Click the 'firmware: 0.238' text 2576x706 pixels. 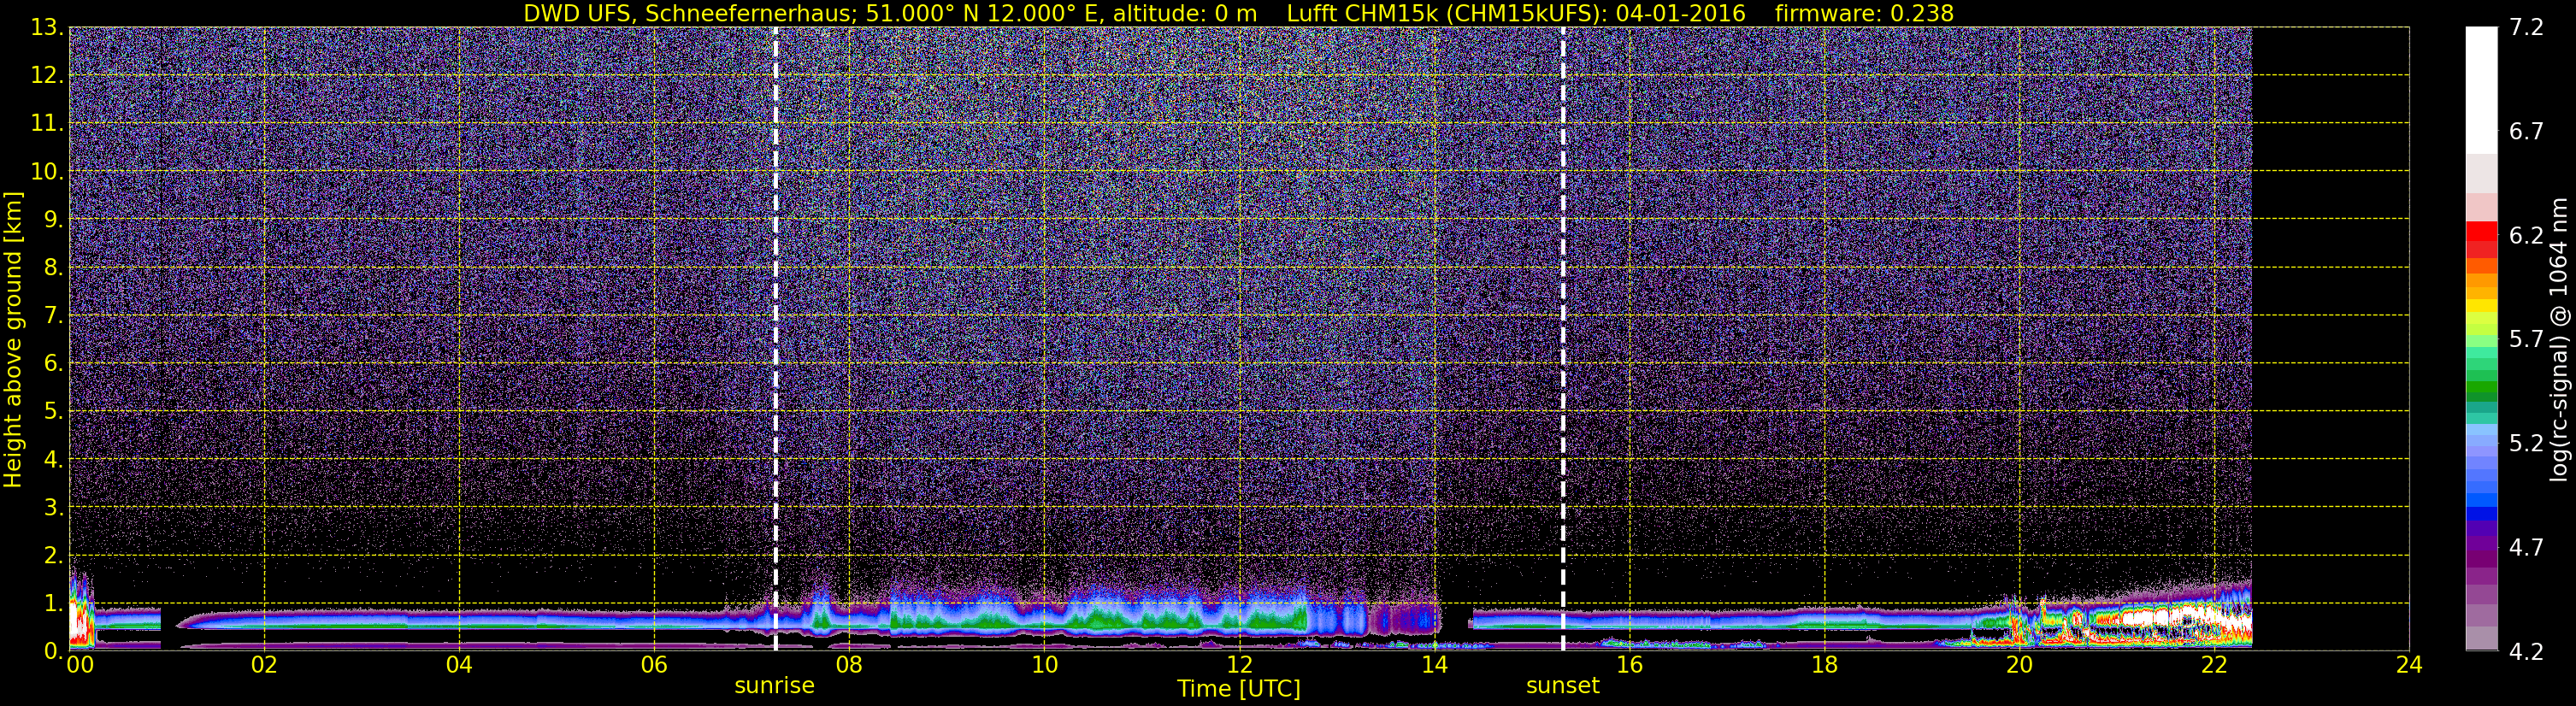pyautogui.click(x=1864, y=13)
